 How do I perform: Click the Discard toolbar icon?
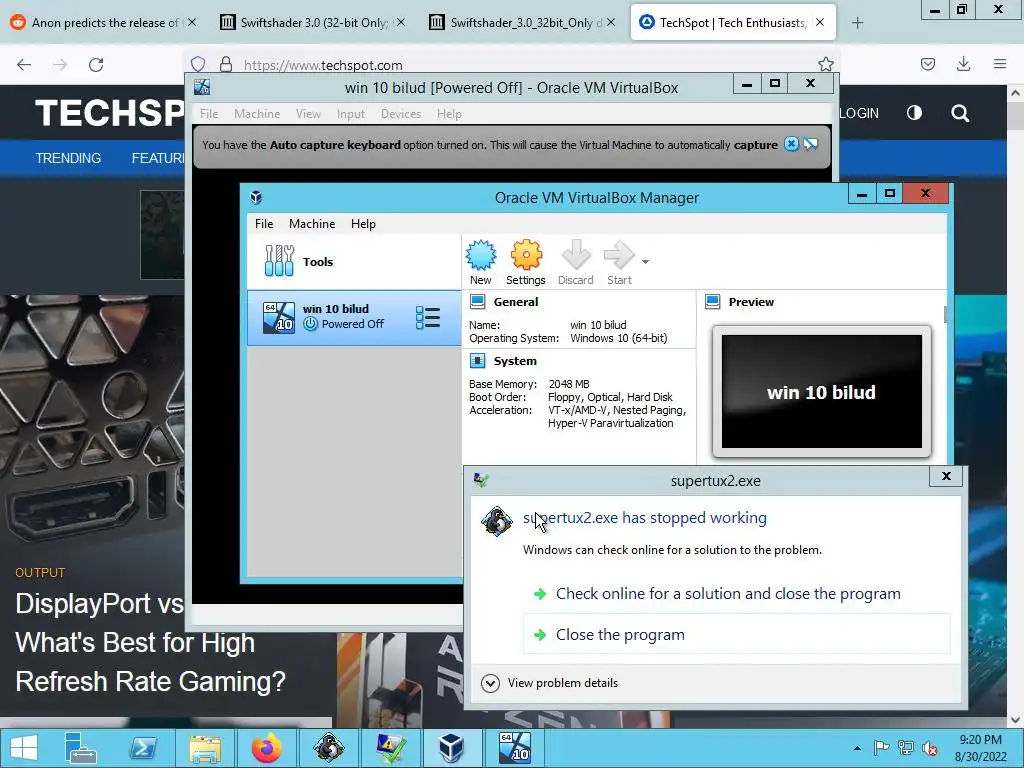click(x=575, y=262)
